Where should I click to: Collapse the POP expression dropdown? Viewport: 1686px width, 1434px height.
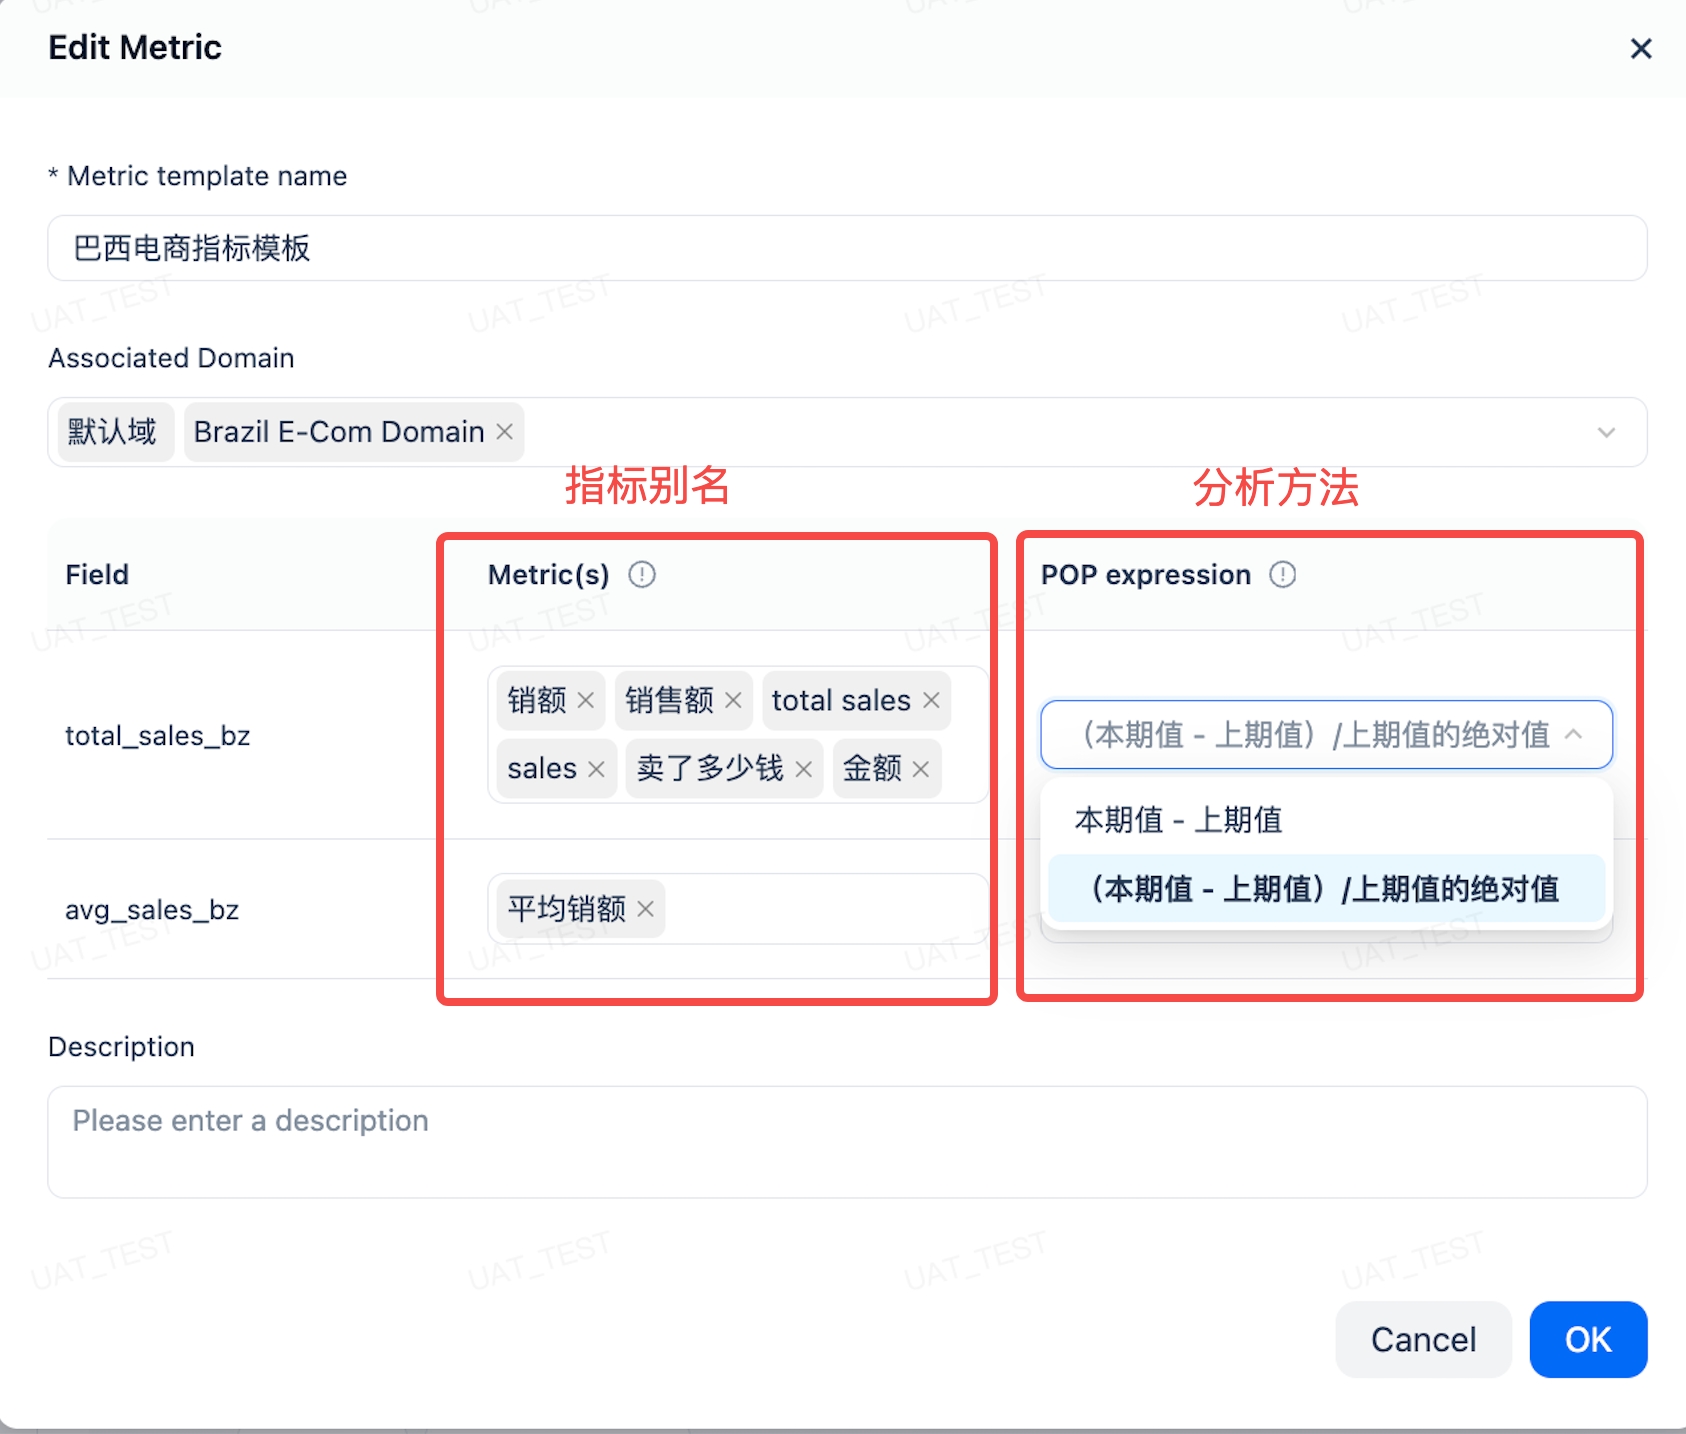point(1573,735)
